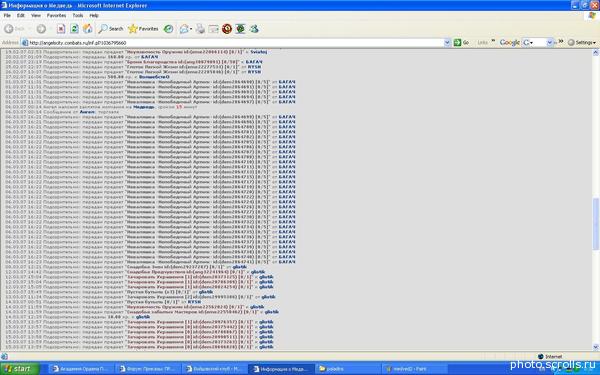Click the address bar URL field

tap(235, 43)
